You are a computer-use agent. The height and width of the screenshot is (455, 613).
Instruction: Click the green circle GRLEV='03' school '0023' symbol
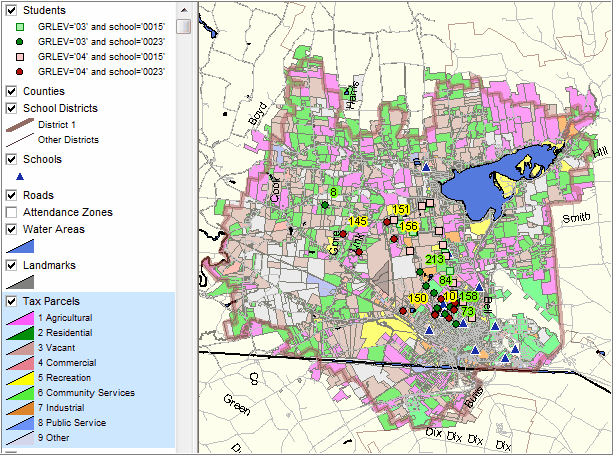point(20,42)
